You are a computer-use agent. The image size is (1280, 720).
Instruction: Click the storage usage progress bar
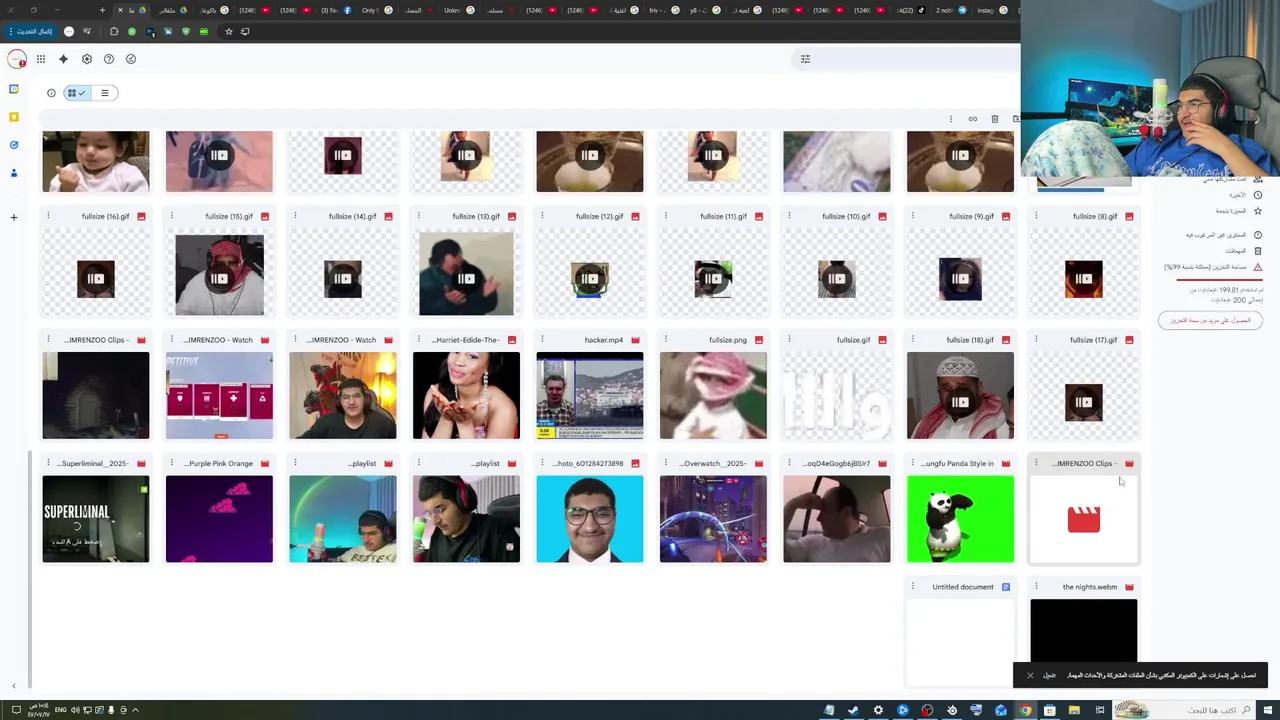coord(1219,280)
